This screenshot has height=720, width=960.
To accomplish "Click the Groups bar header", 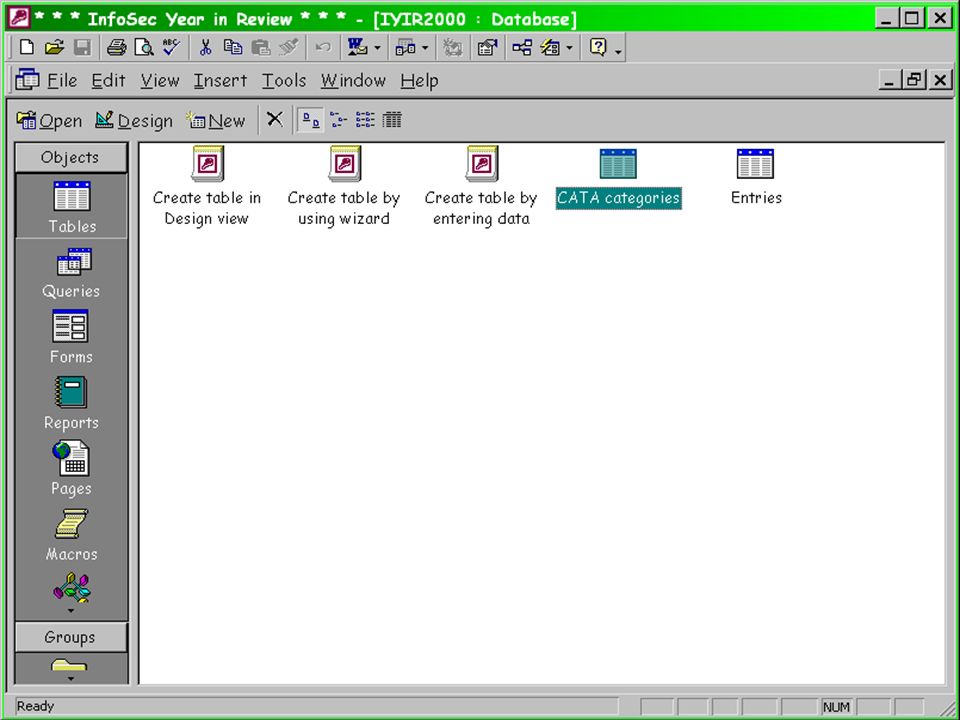I will (x=70, y=637).
